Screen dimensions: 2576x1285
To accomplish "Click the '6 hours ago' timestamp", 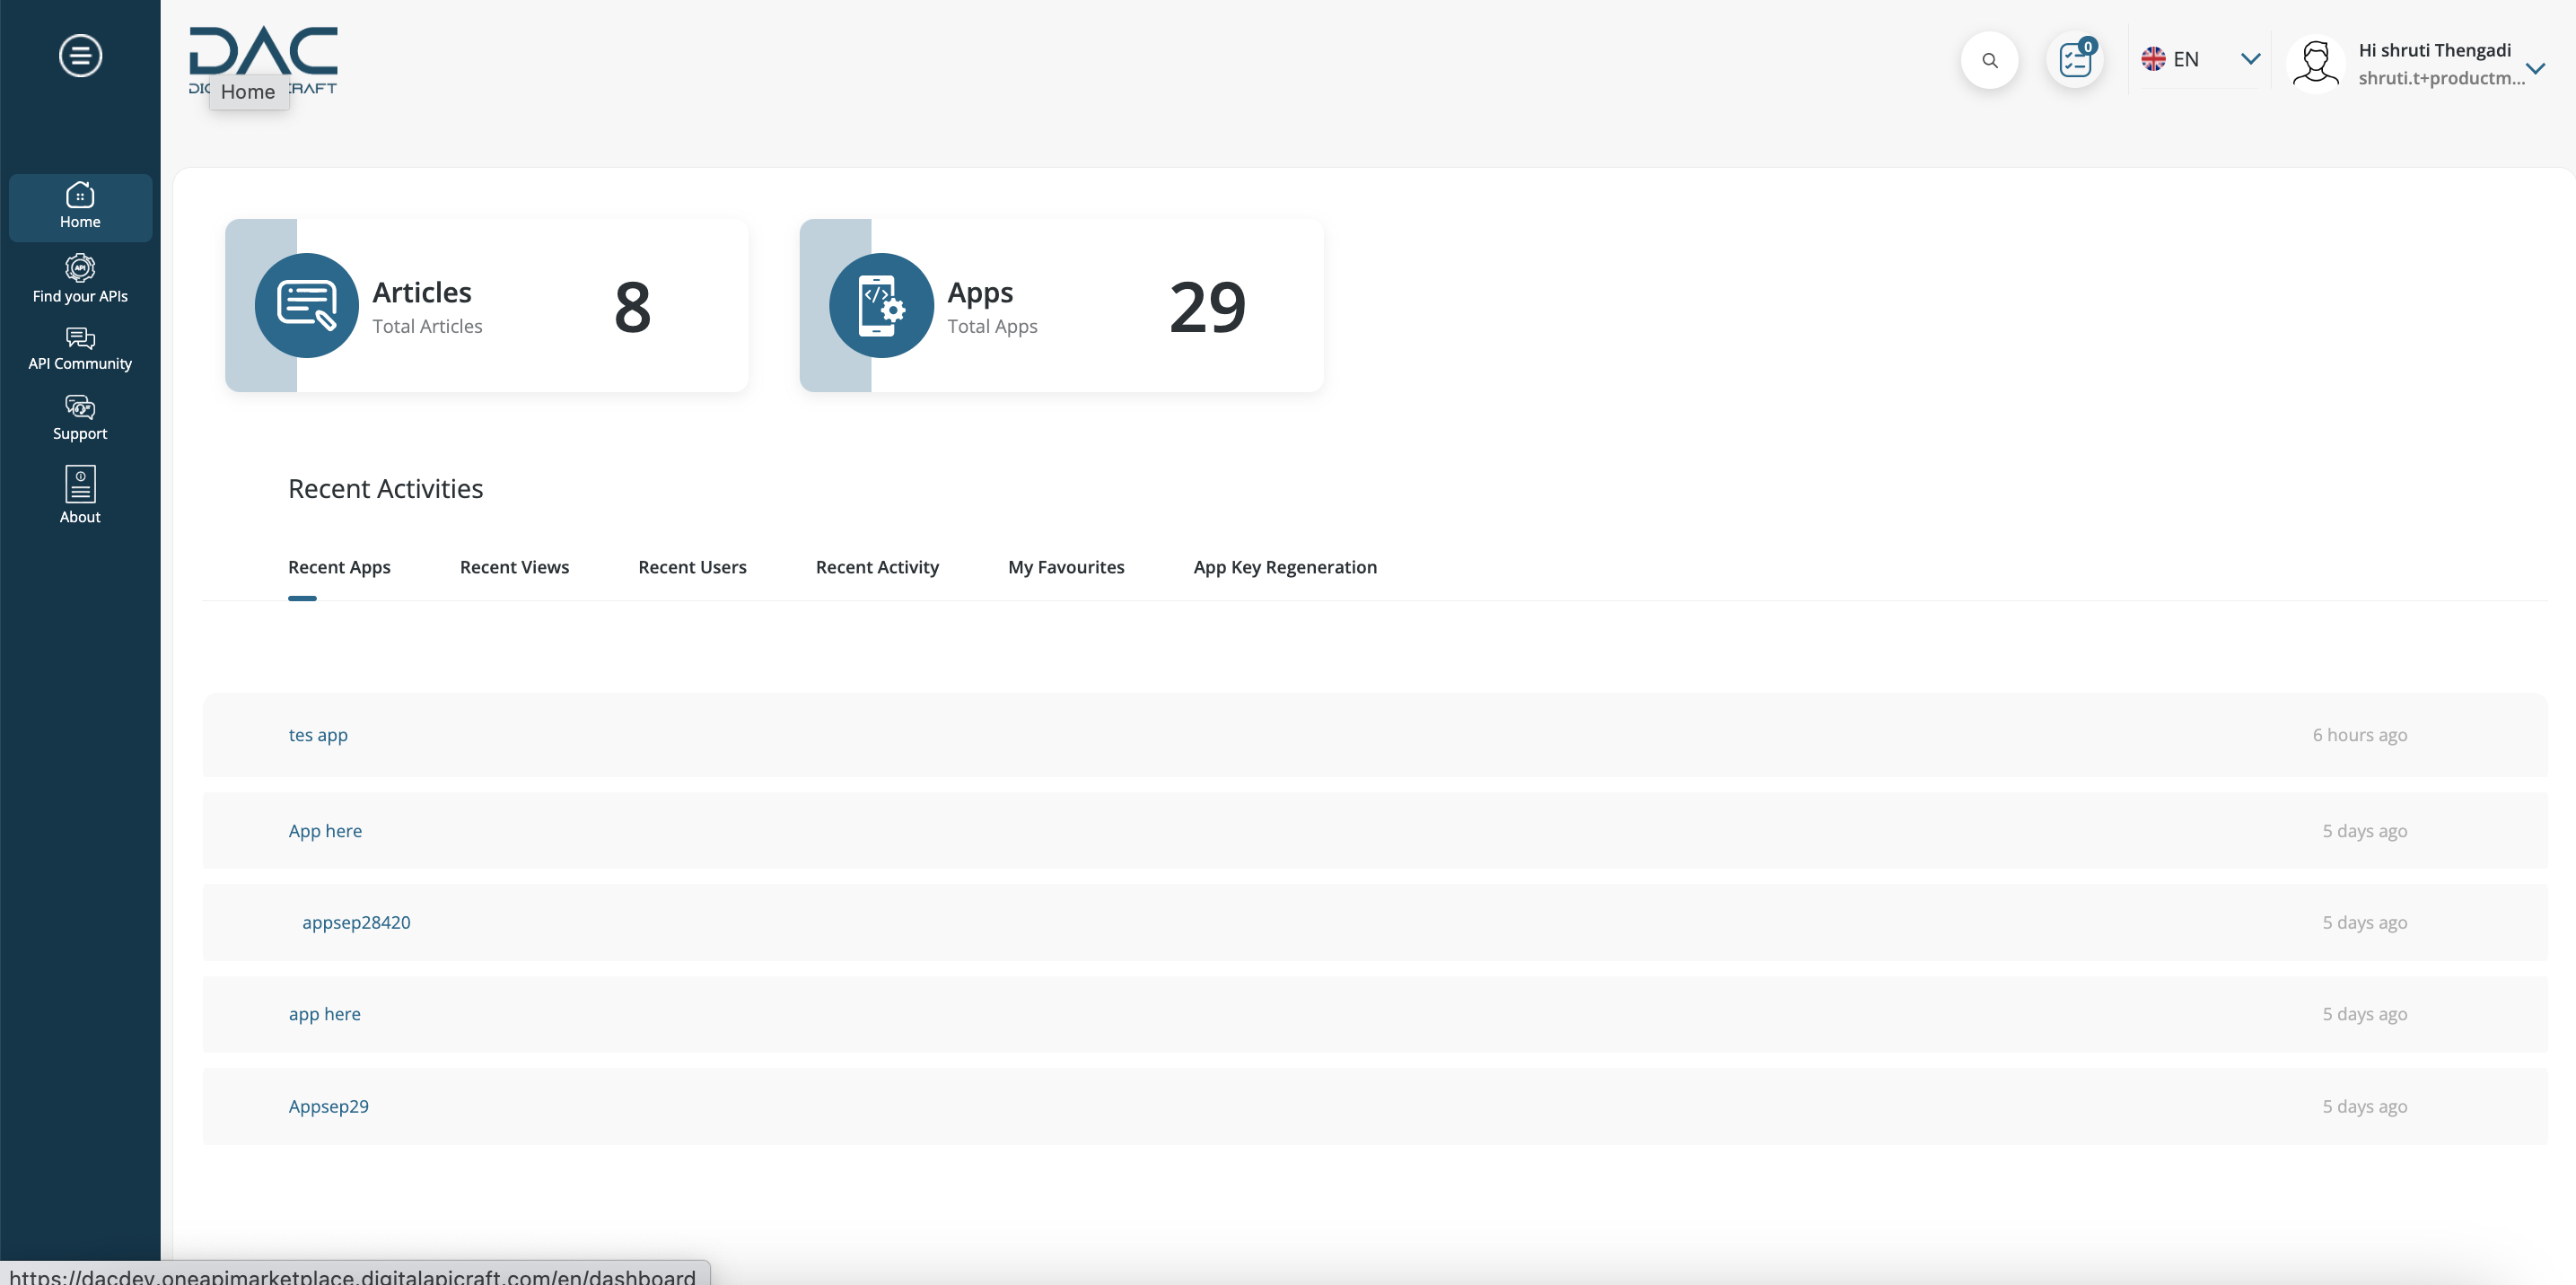I will pos(2359,735).
